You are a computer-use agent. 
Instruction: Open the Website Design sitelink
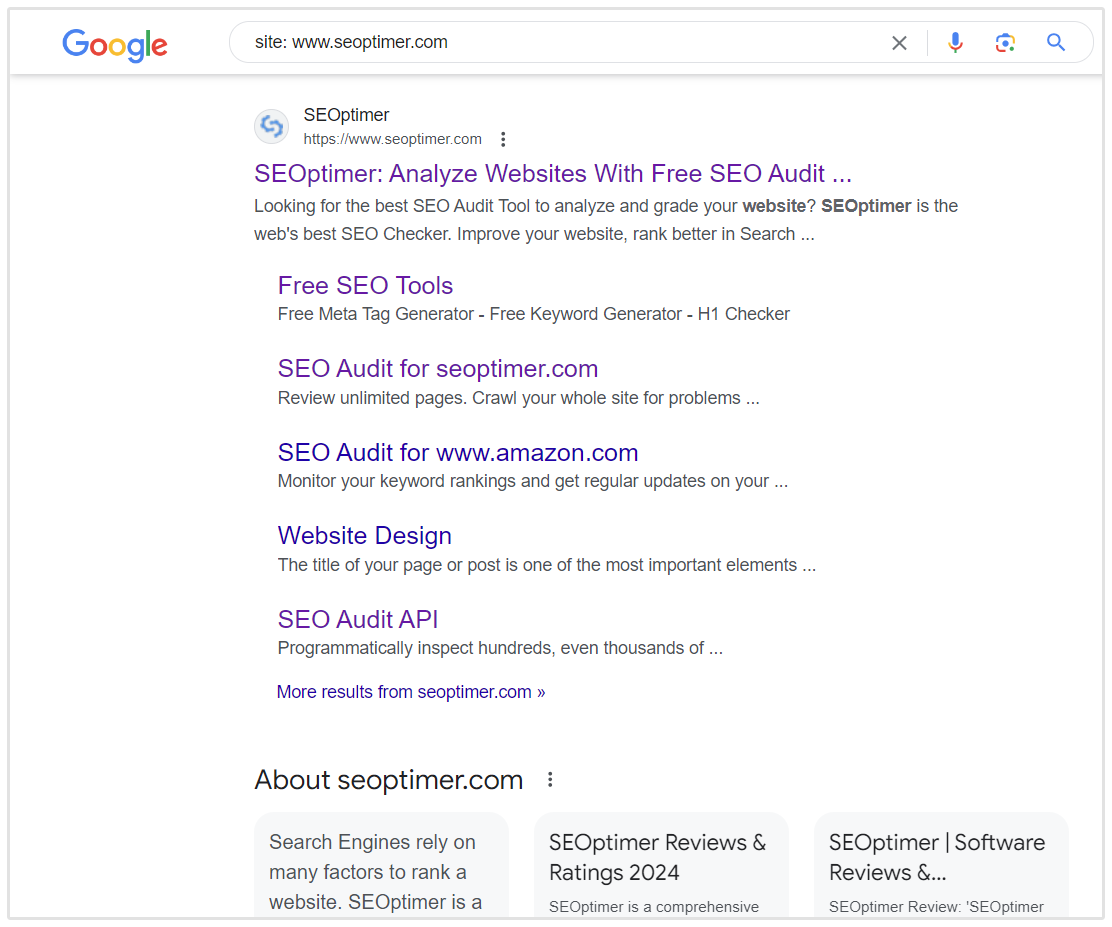tap(364, 536)
